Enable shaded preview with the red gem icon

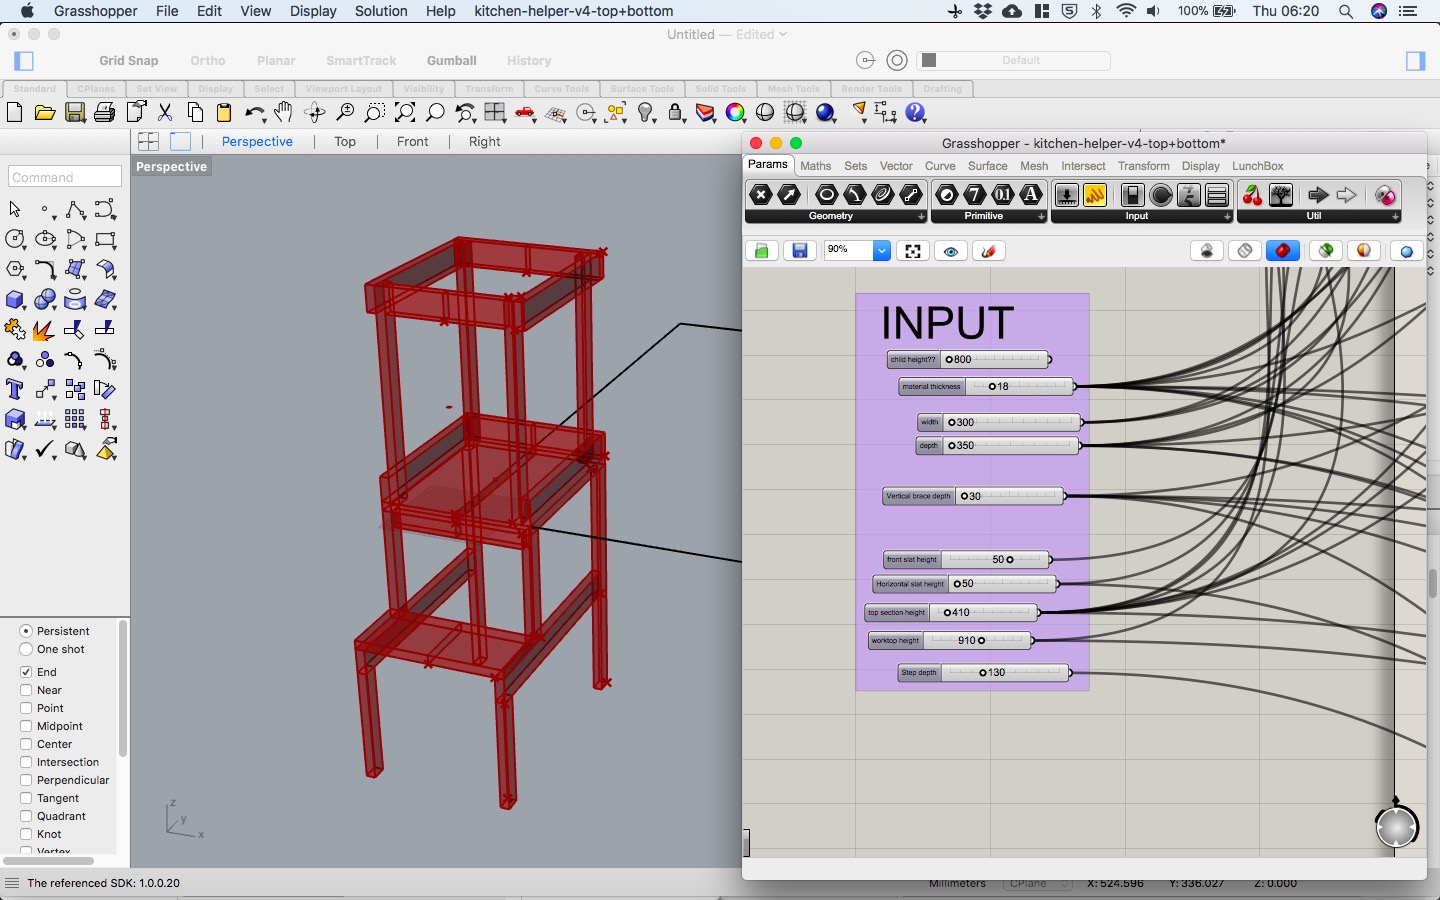point(1283,250)
